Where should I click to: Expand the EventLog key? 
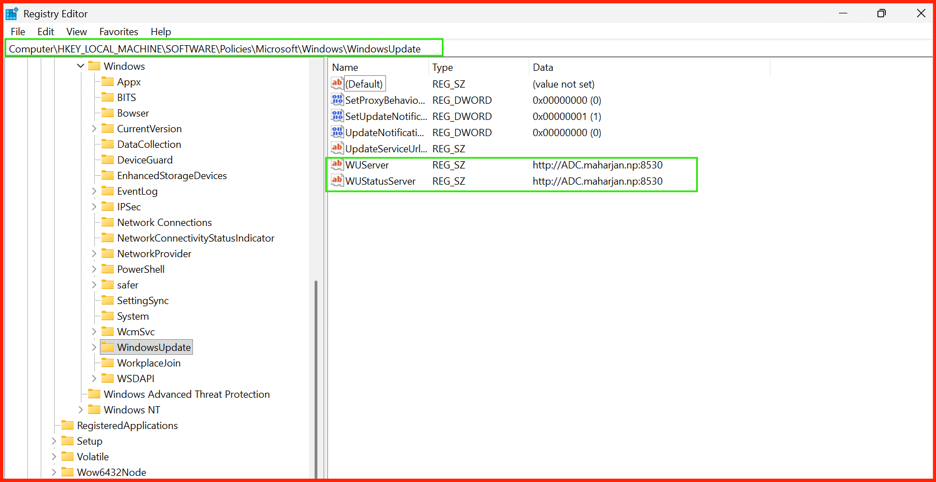(94, 191)
